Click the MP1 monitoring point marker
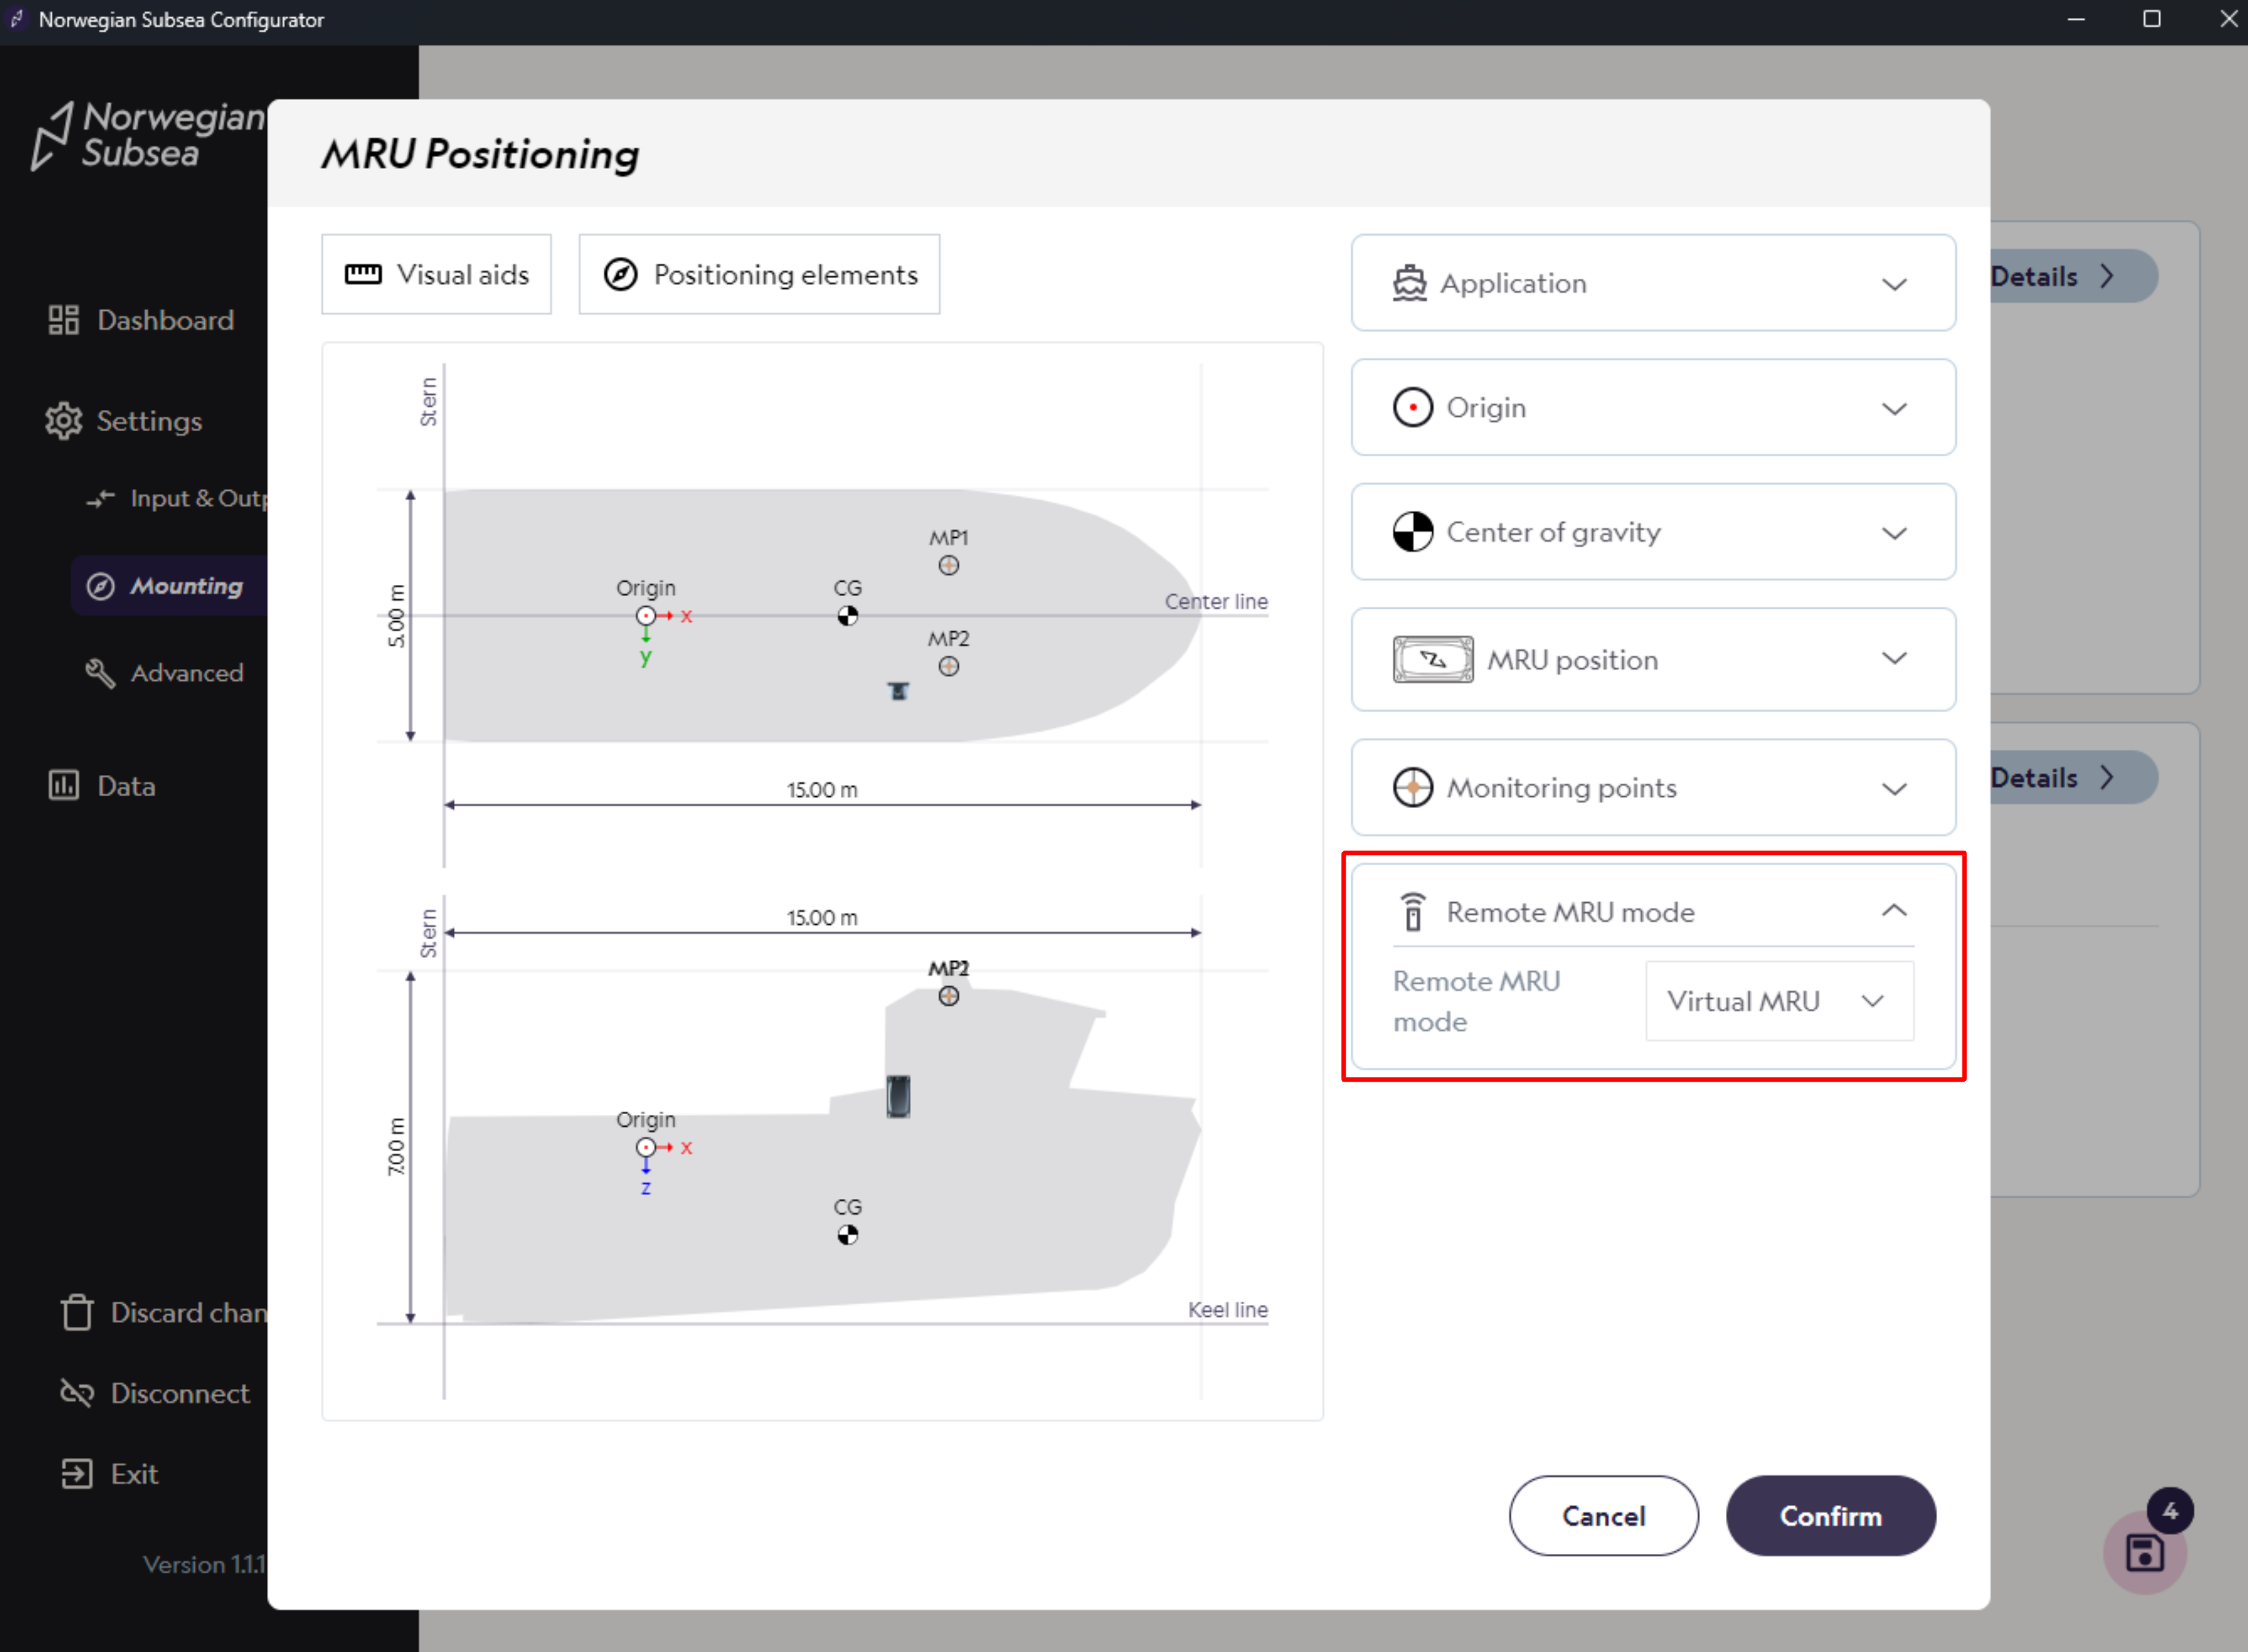 tap(948, 566)
